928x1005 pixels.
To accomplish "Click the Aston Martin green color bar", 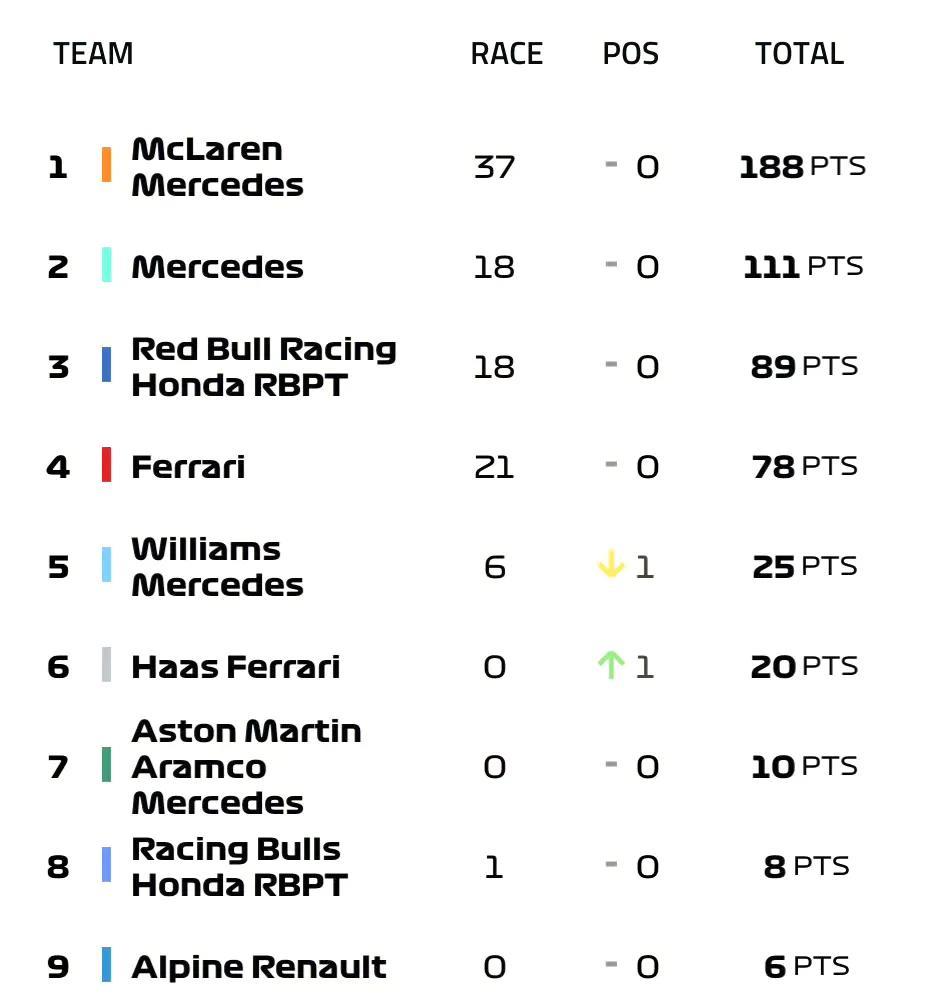I will tap(106, 765).
